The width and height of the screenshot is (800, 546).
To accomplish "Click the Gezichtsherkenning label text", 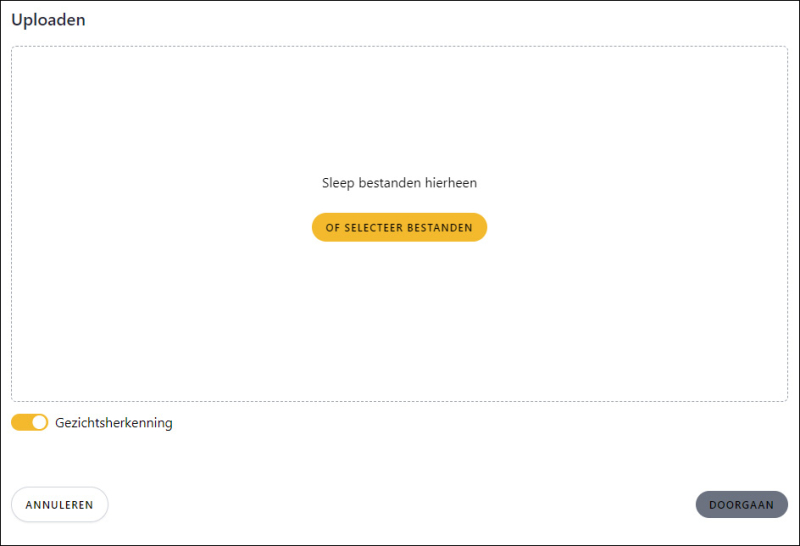I will click(114, 423).
